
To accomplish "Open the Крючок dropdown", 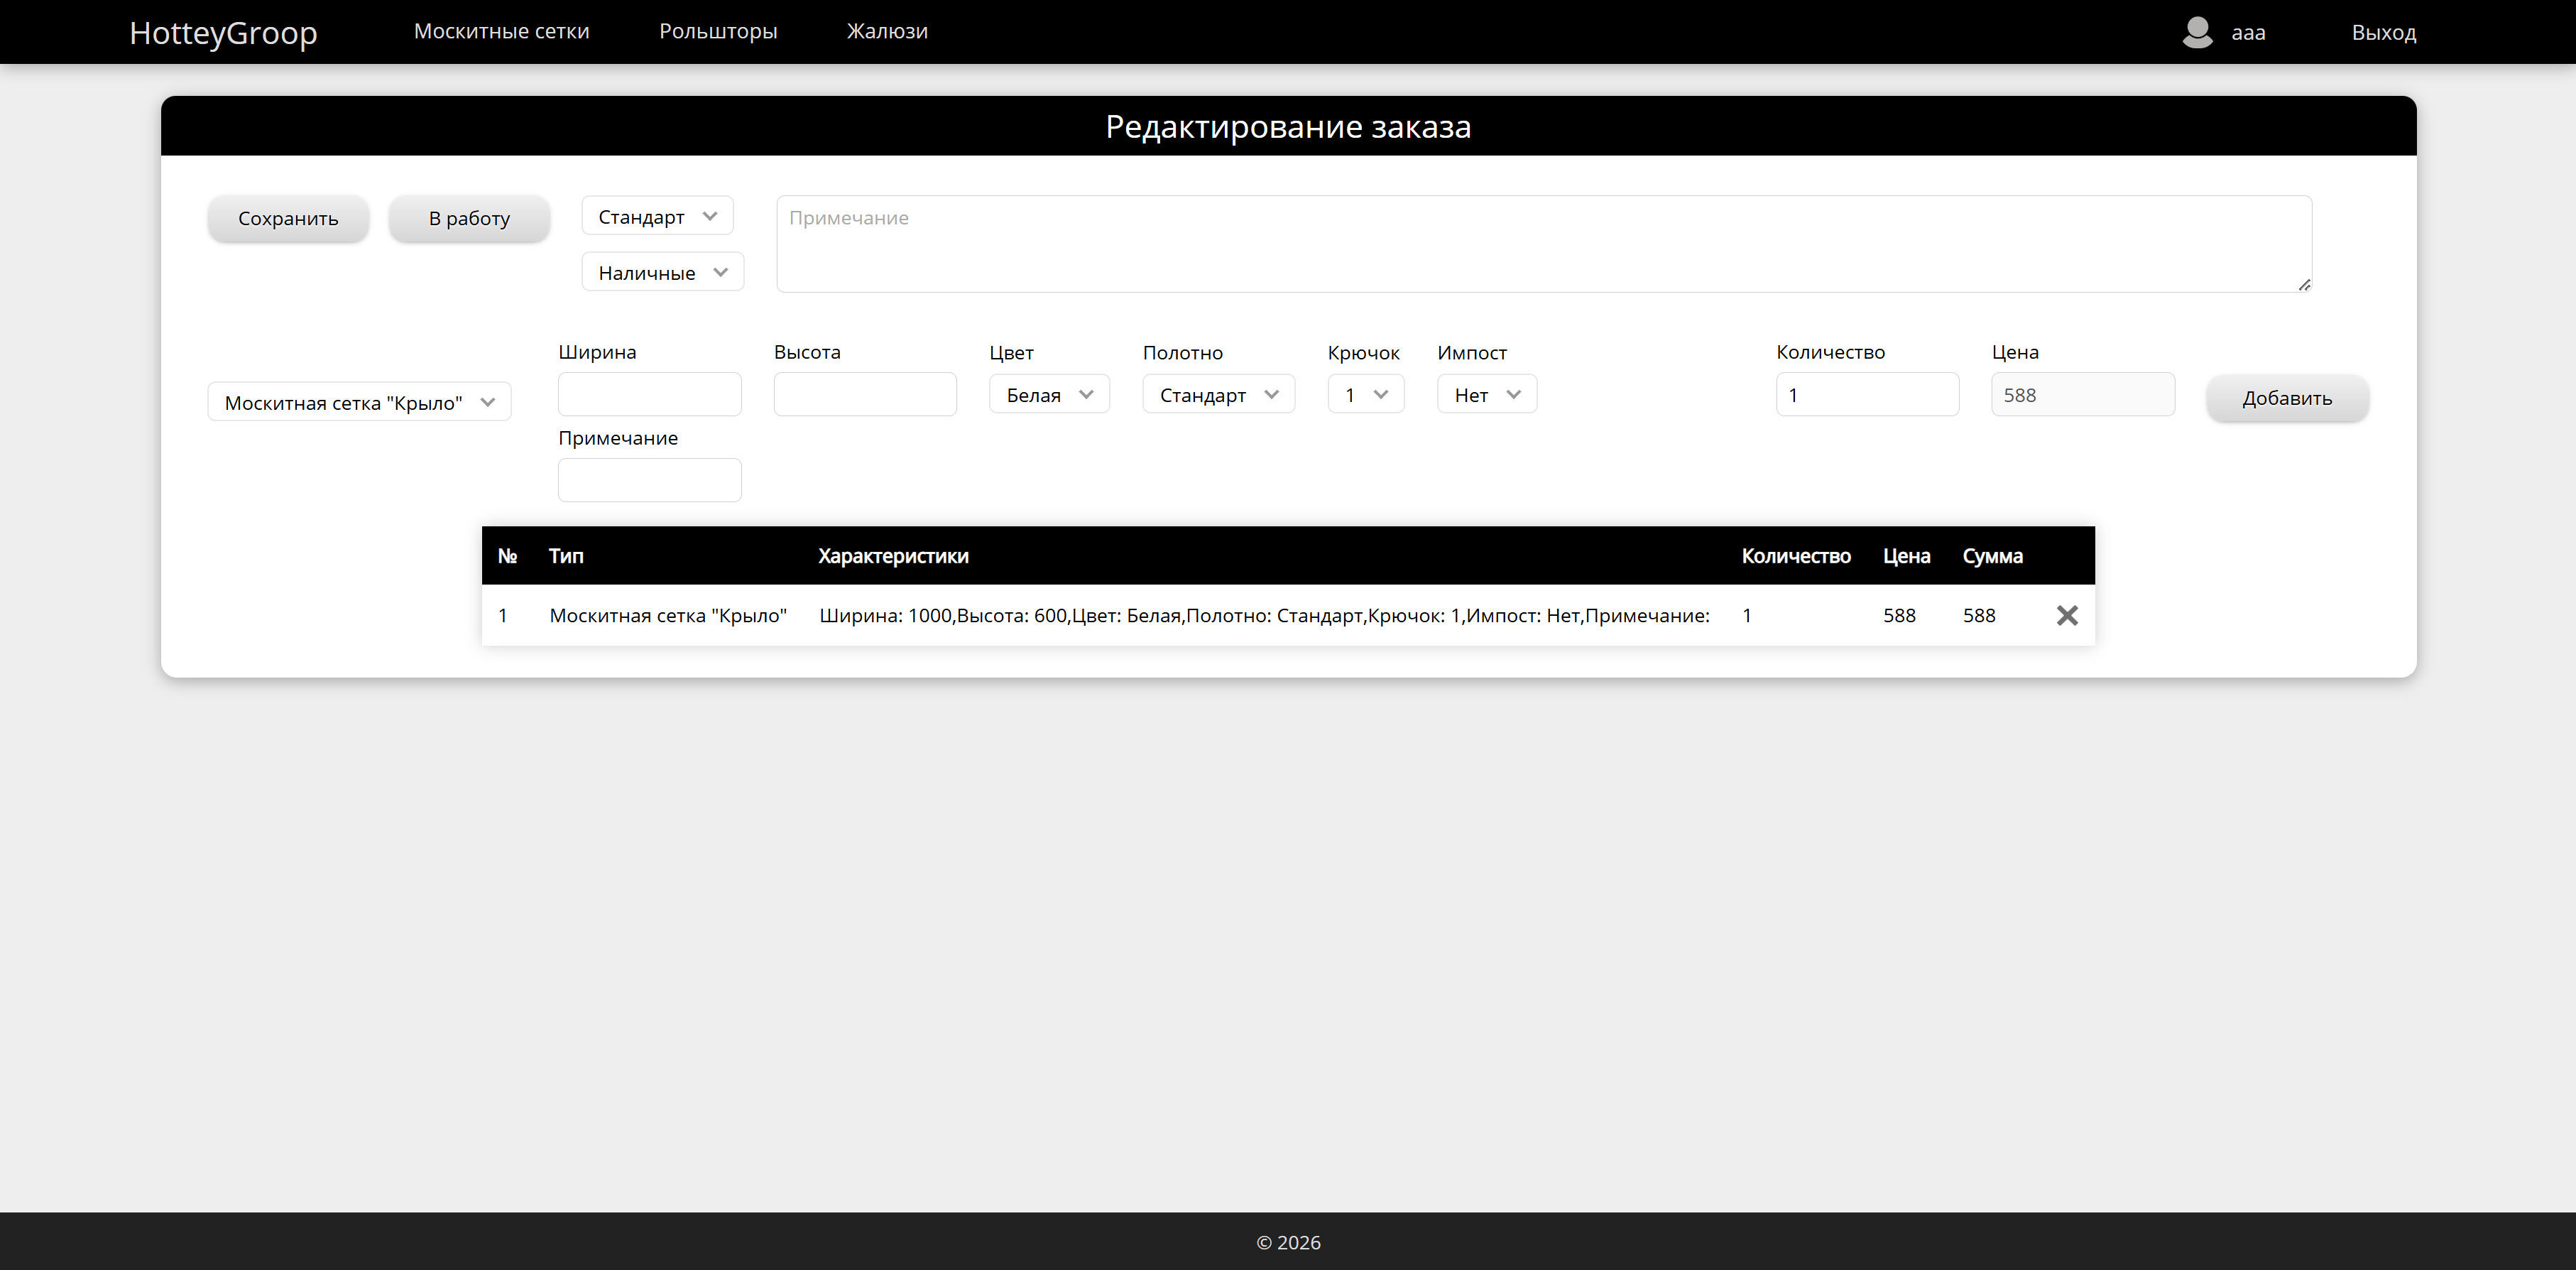I will tap(1366, 394).
